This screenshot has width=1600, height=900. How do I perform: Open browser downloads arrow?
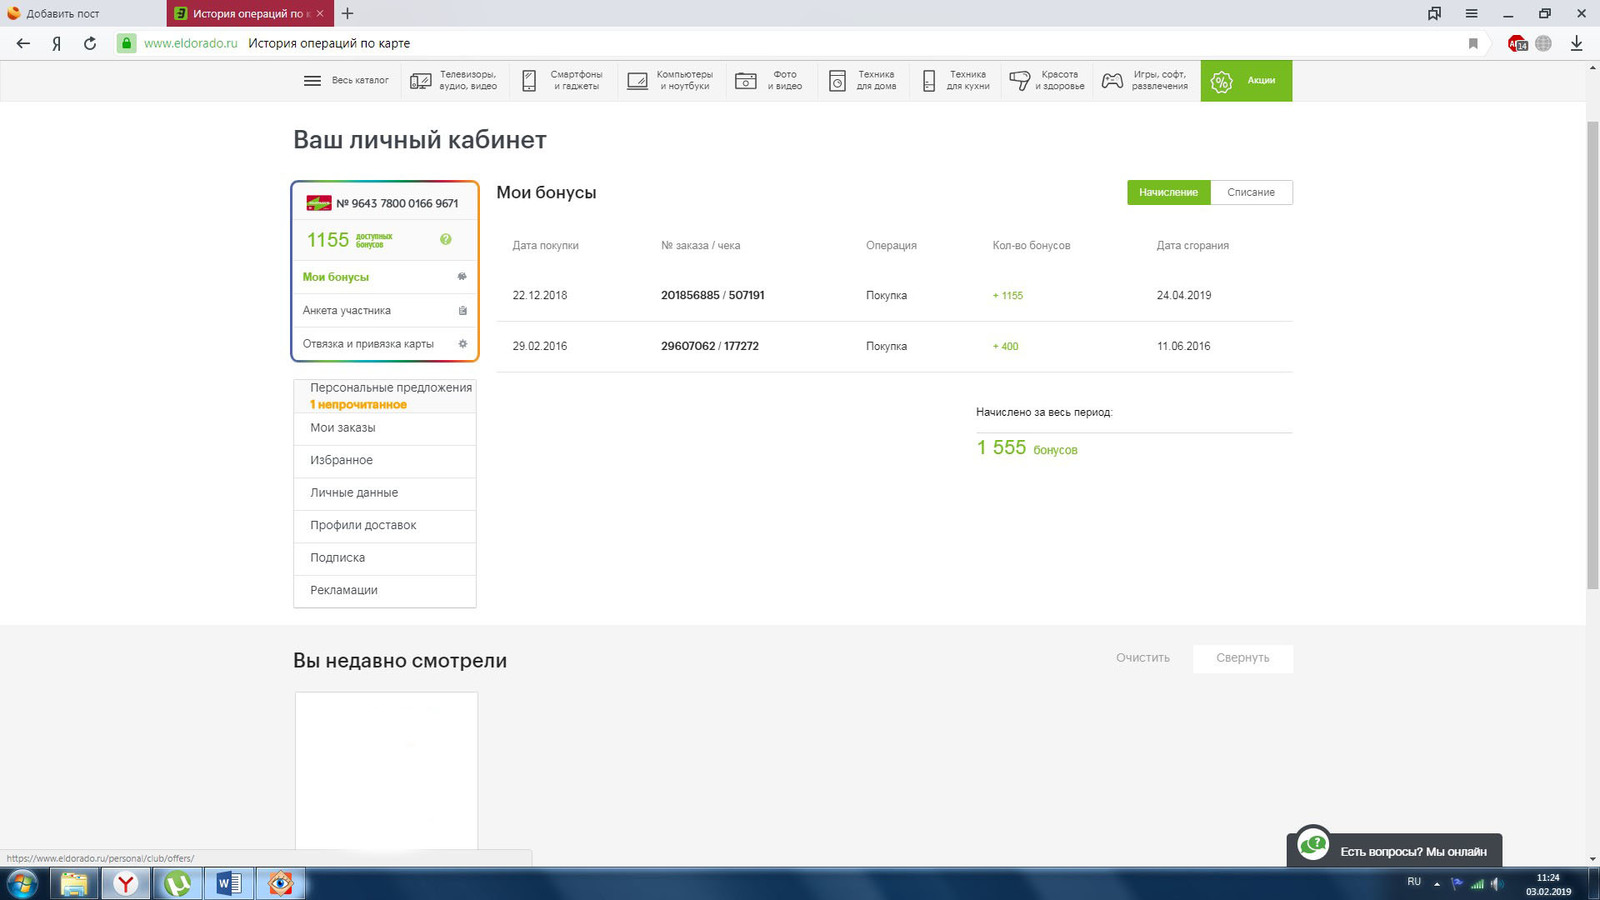click(1577, 43)
